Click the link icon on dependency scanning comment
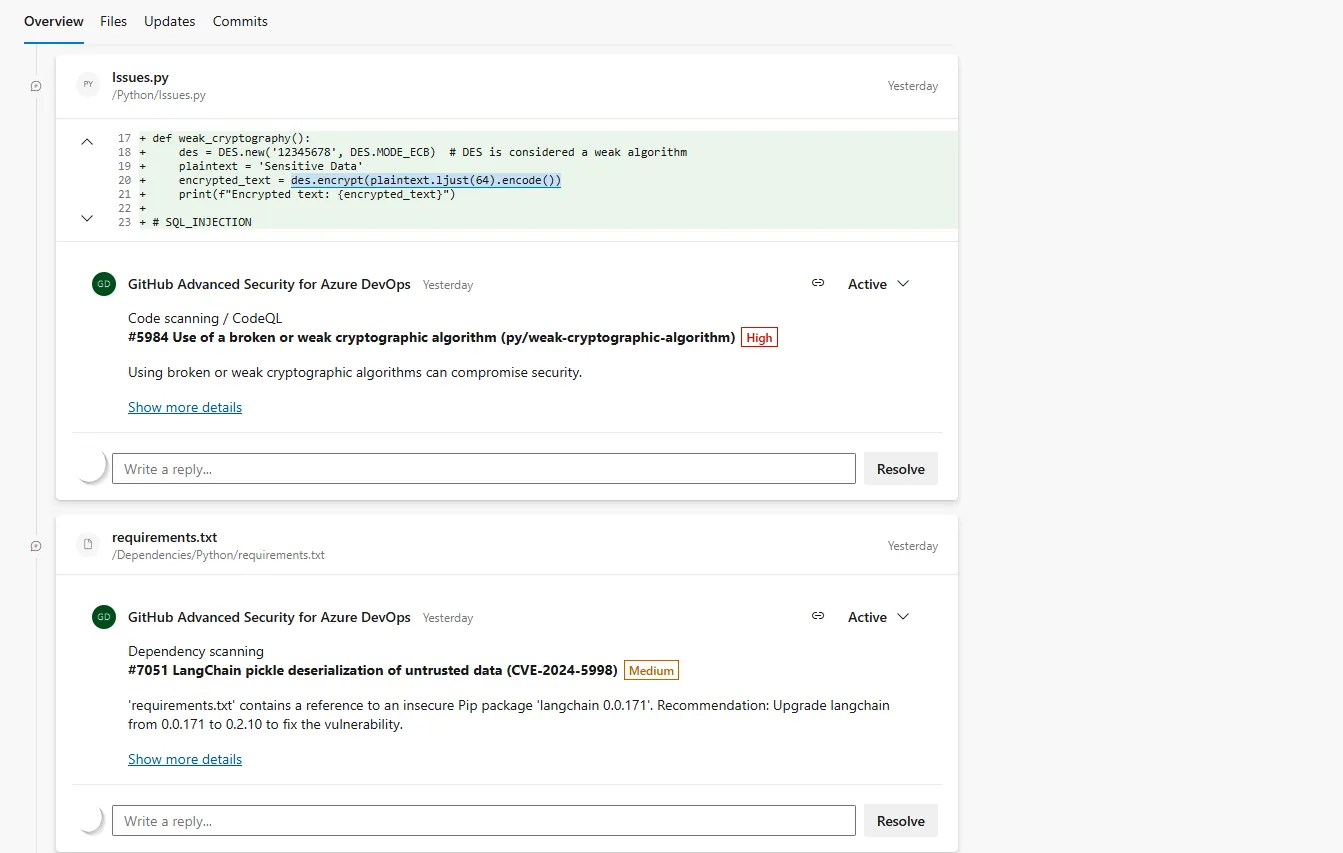The width and height of the screenshot is (1343, 853). click(x=818, y=616)
